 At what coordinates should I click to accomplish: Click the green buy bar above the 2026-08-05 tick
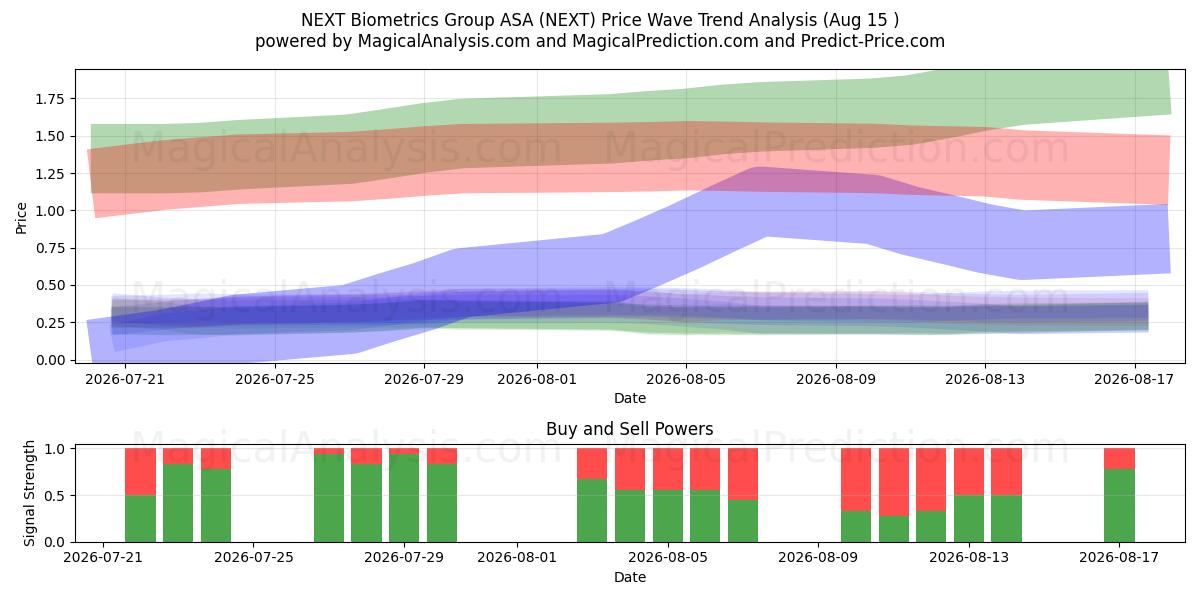[668, 516]
